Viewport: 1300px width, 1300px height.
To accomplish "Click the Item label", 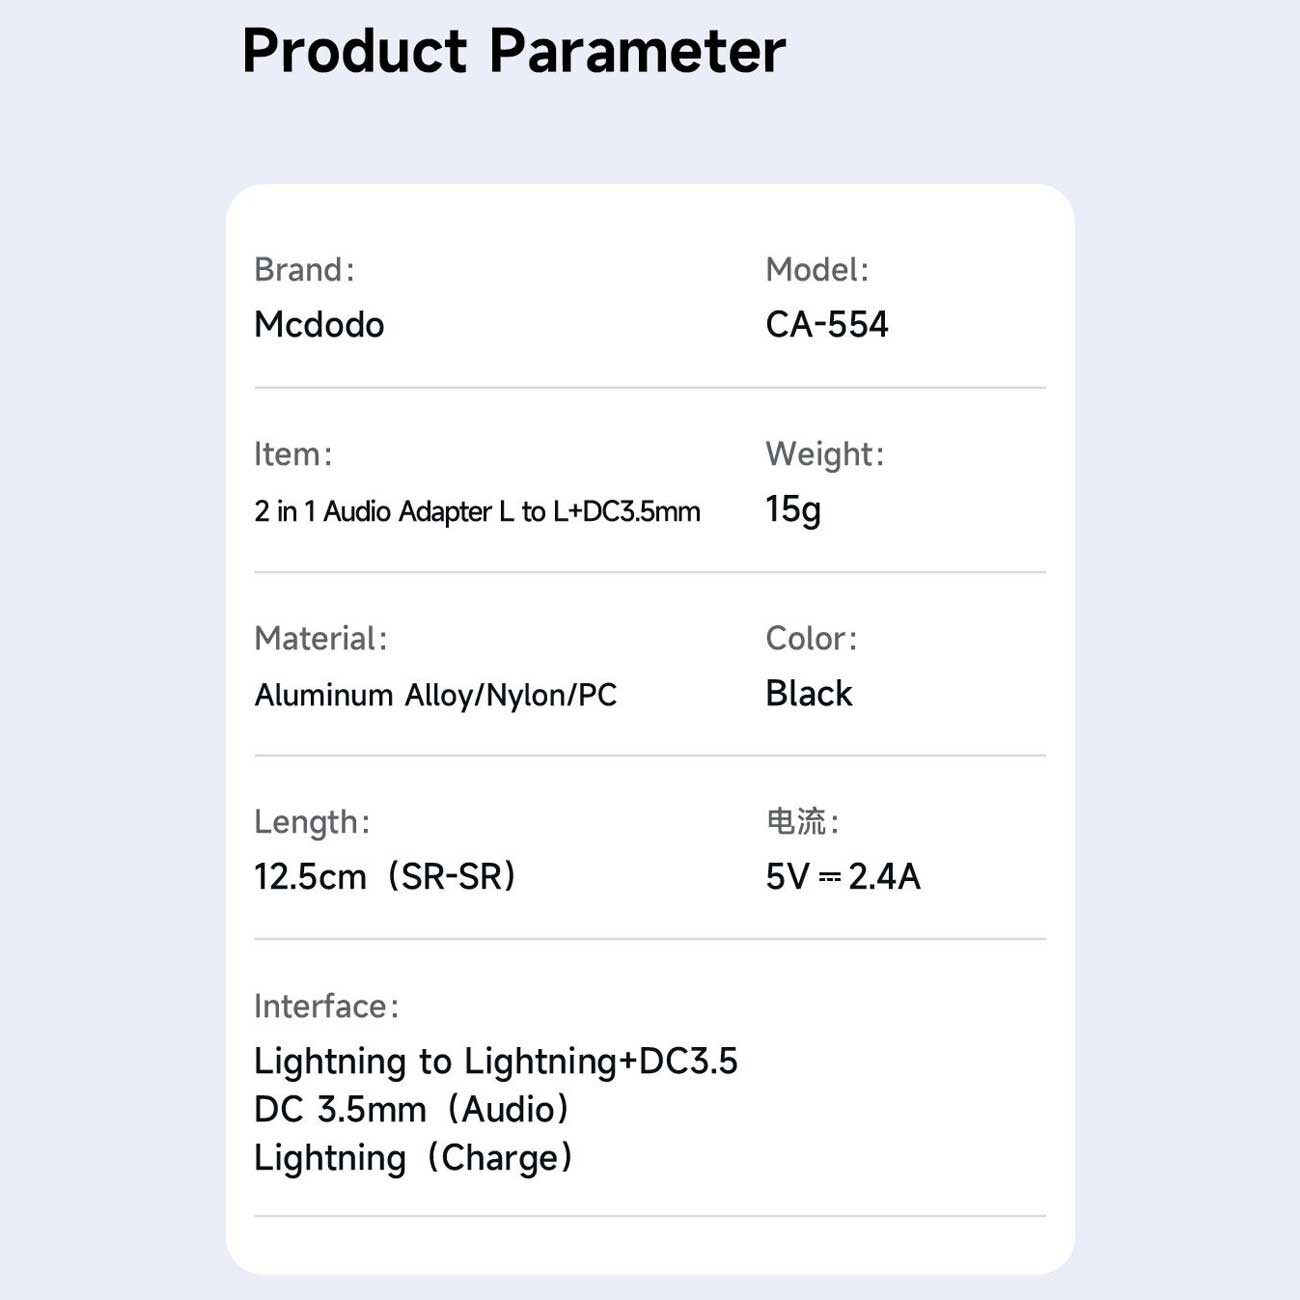I will coord(292,454).
